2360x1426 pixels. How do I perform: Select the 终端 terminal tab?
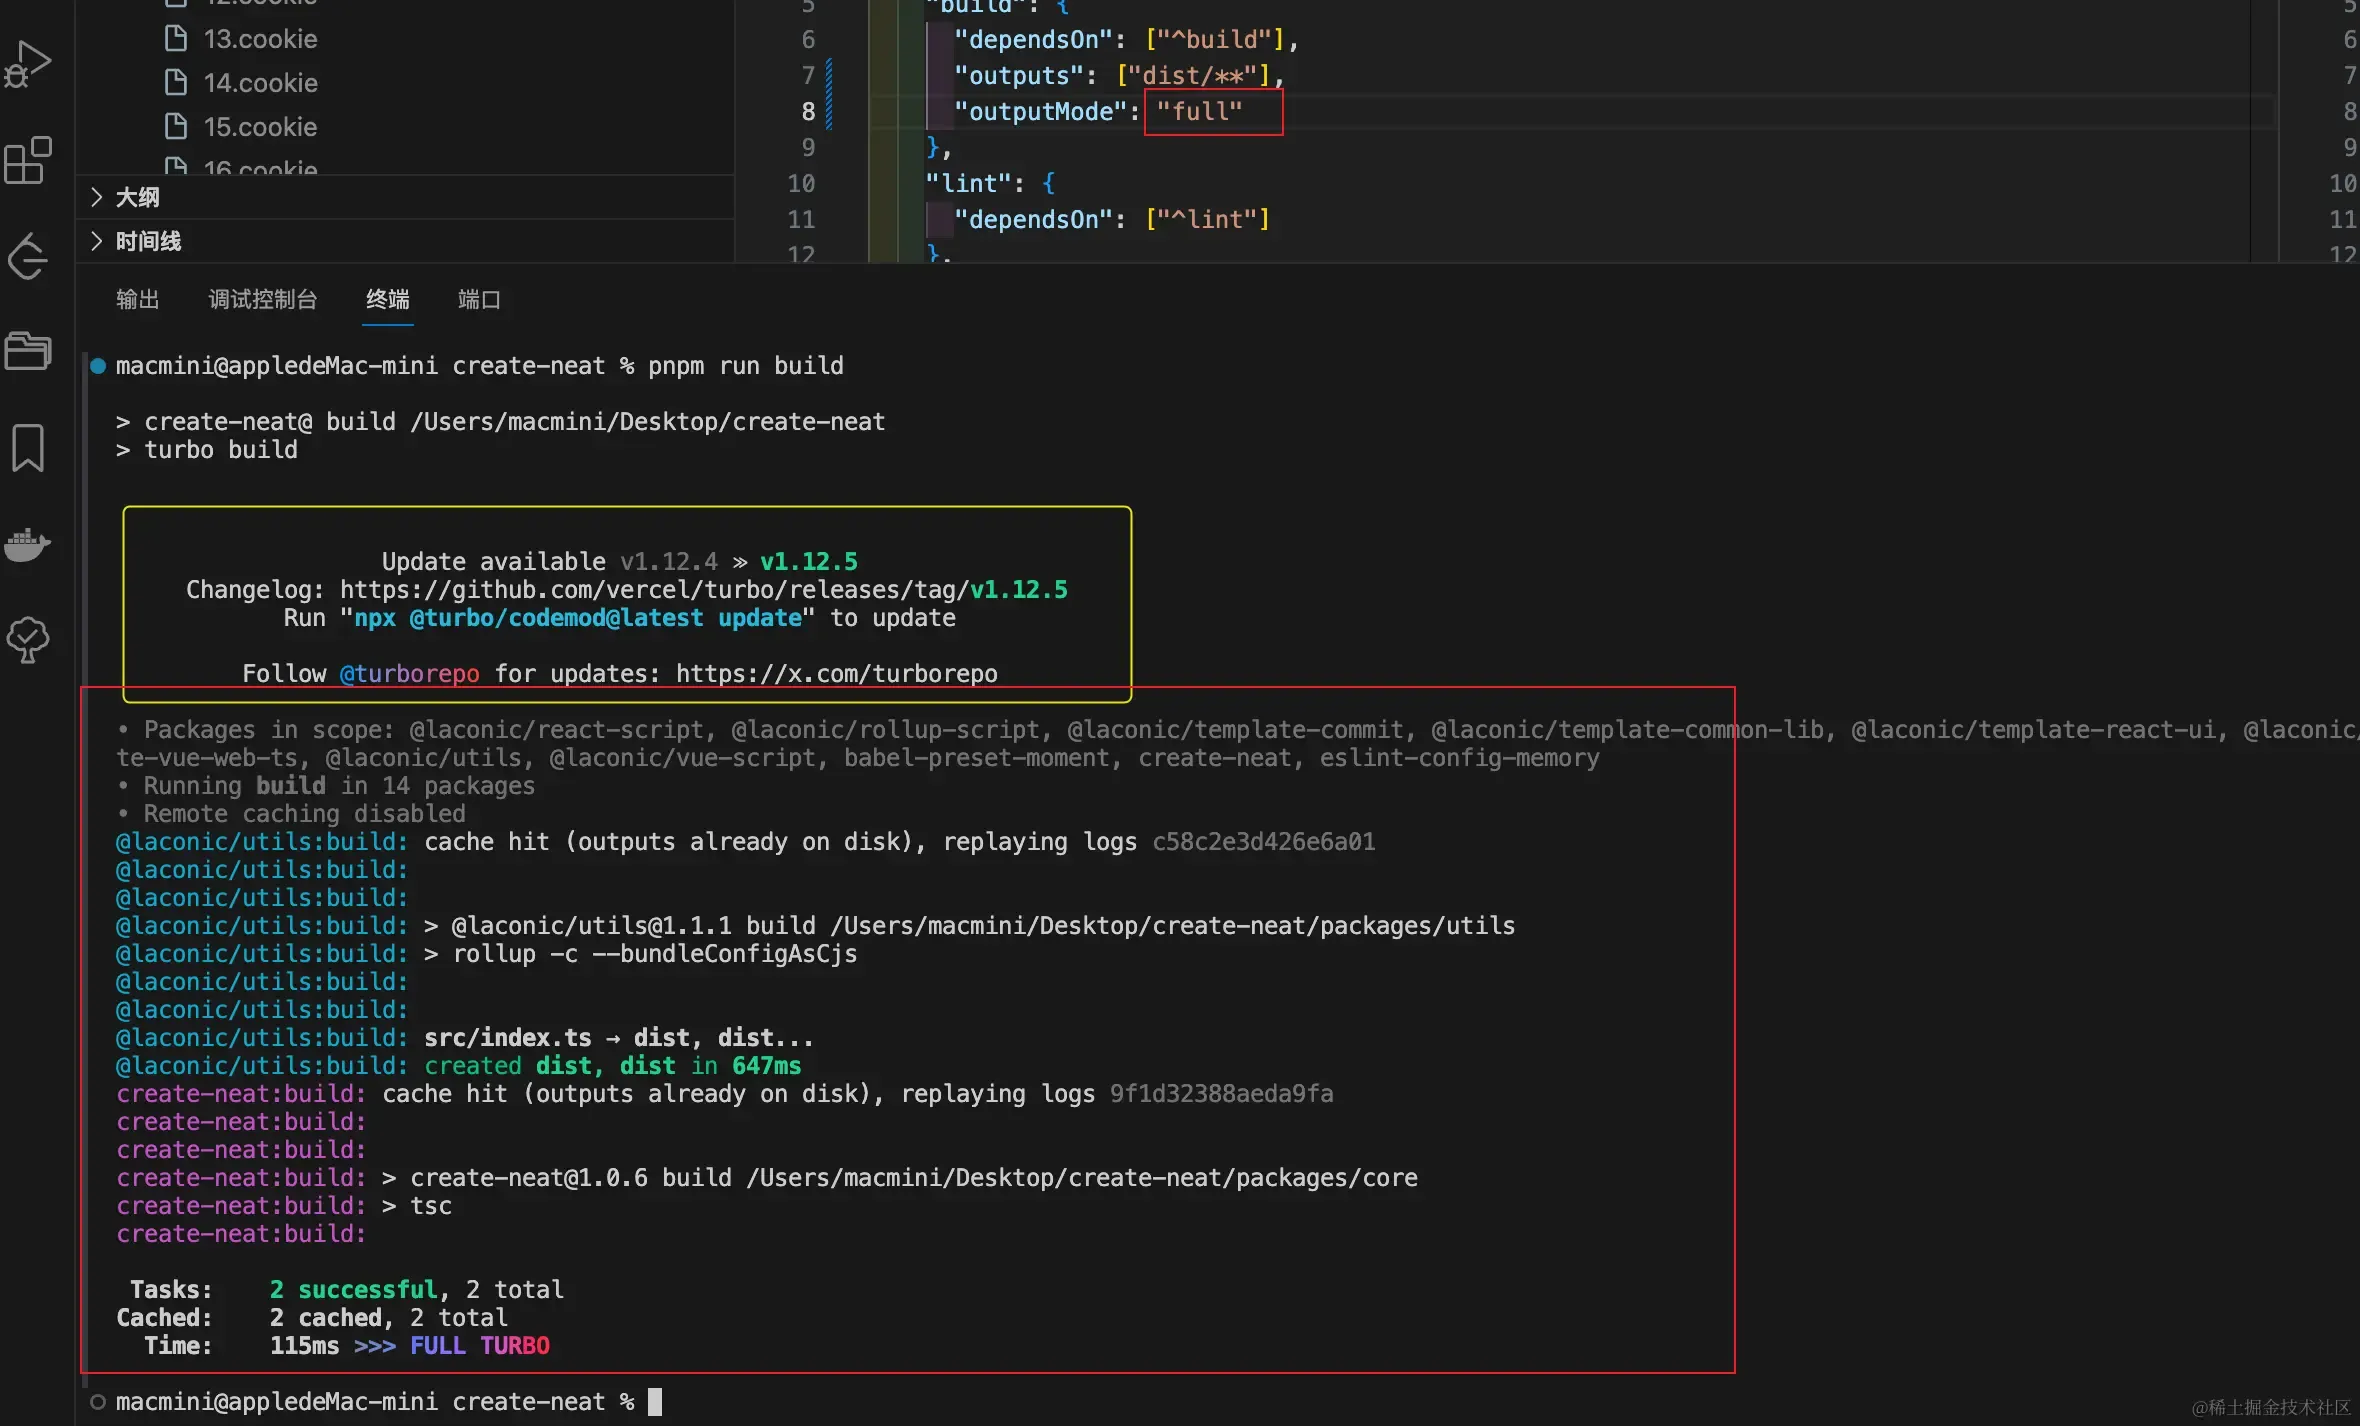tap(388, 299)
